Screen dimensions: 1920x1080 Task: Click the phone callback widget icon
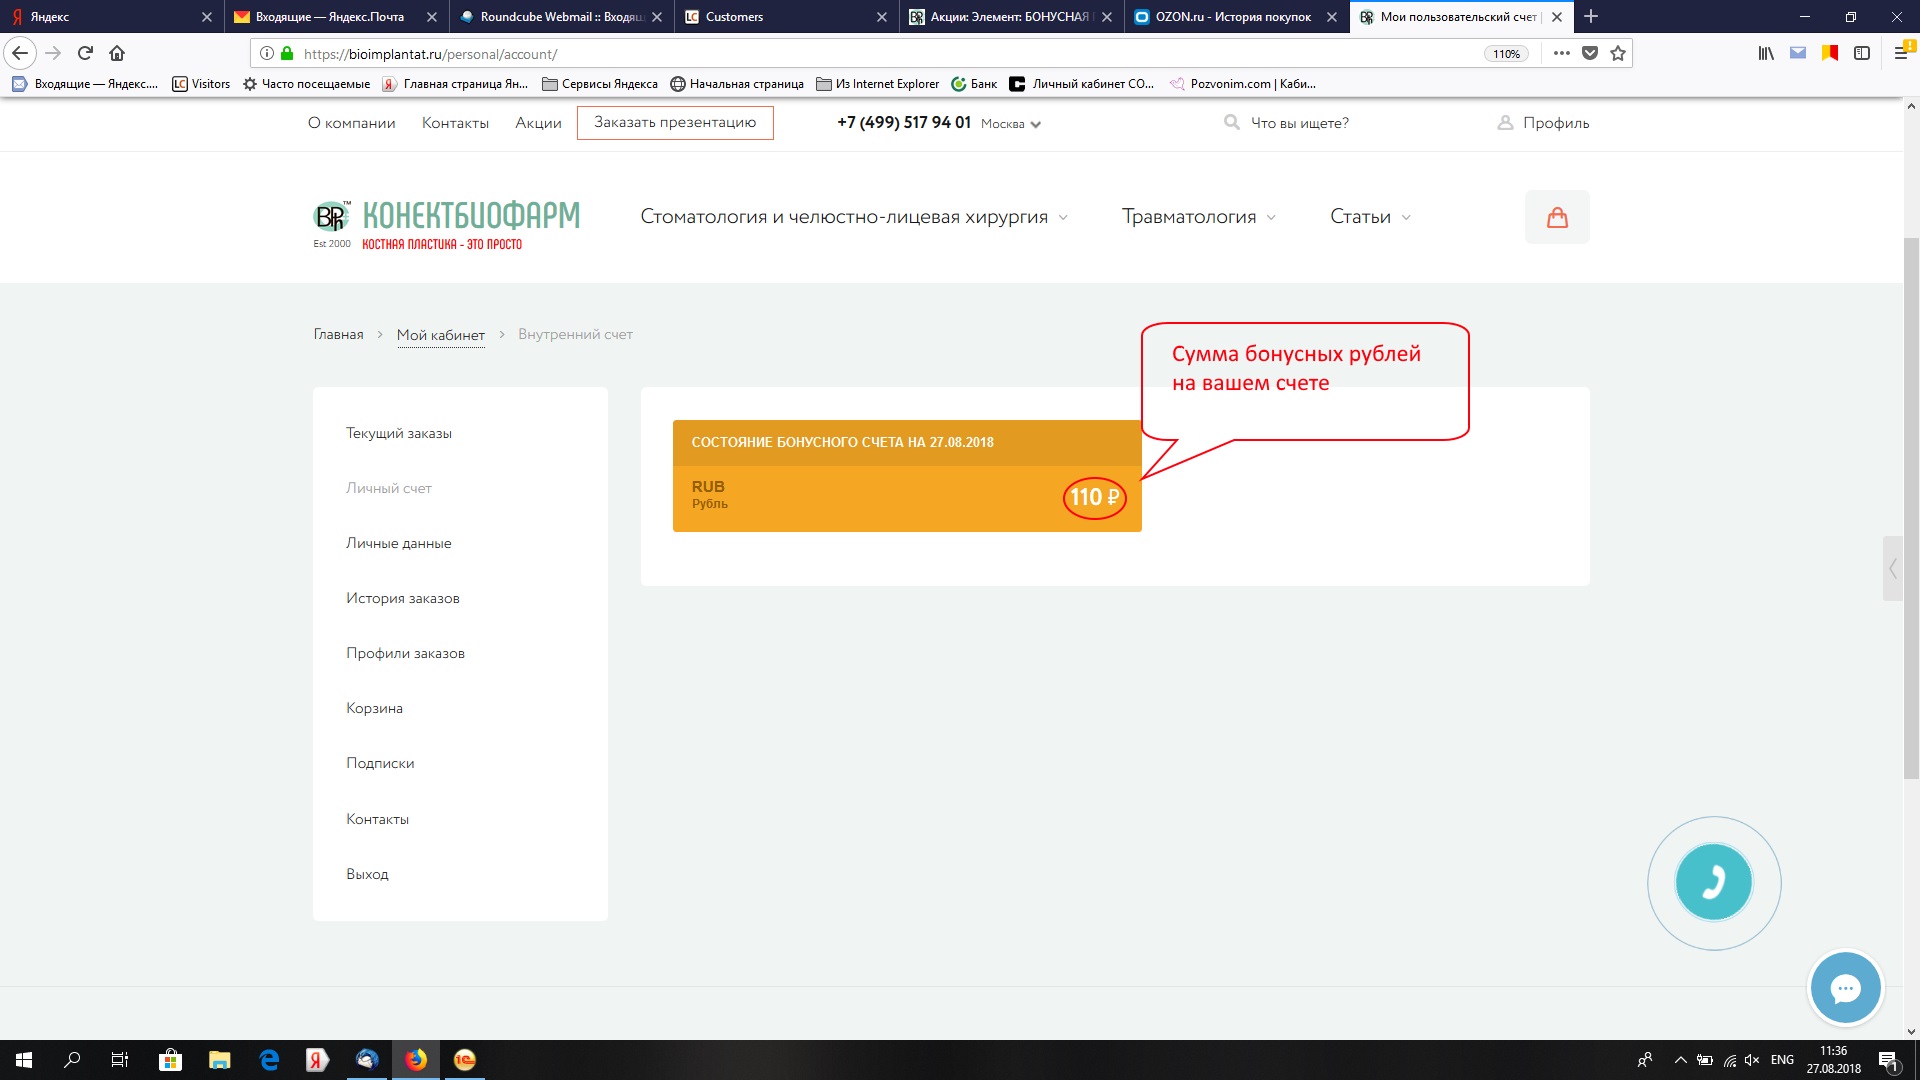click(1713, 883)
